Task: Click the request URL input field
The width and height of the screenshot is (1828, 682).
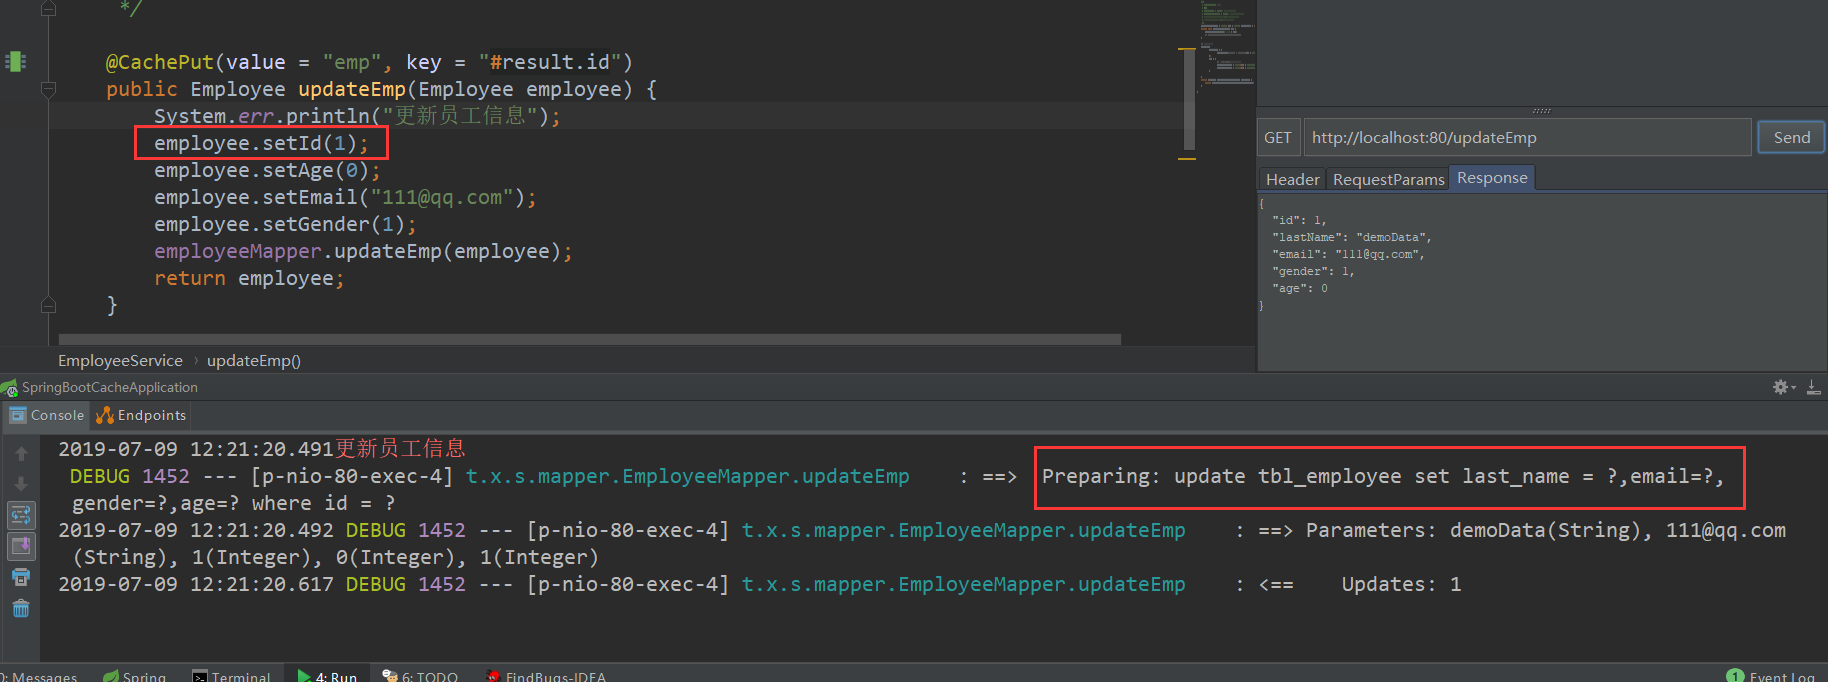Action: [1527, 138]
